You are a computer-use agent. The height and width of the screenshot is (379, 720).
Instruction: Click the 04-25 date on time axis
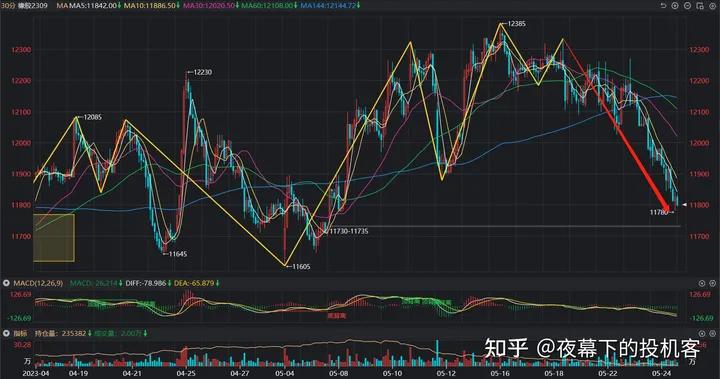(186, 373)
